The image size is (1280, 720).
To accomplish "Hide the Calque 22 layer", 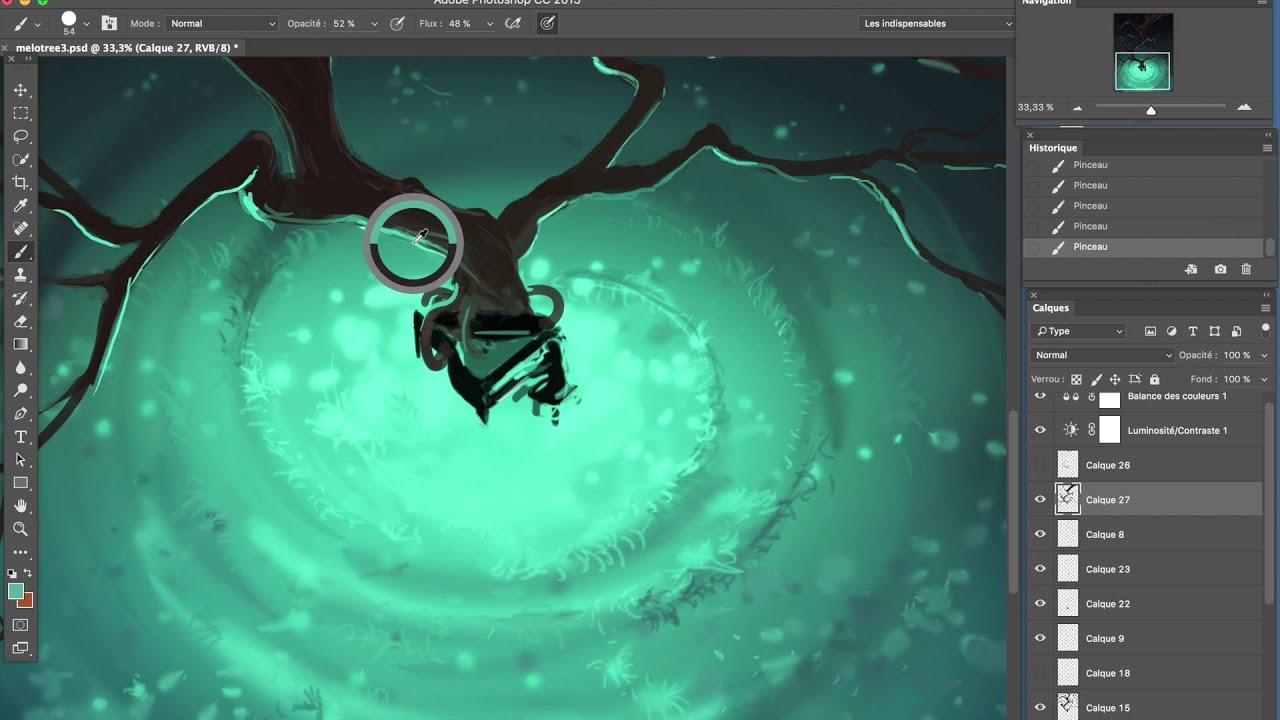I will pyautogui.click(x=1040, y=603).
